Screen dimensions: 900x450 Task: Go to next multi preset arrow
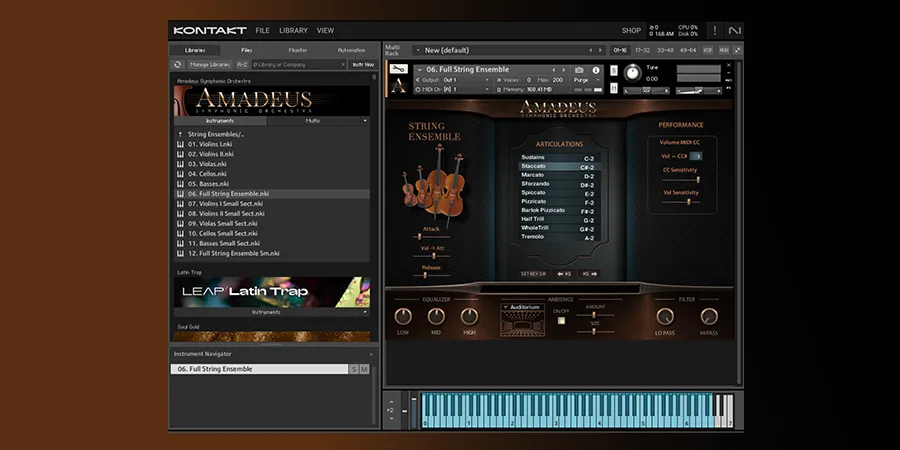[600, 51]
